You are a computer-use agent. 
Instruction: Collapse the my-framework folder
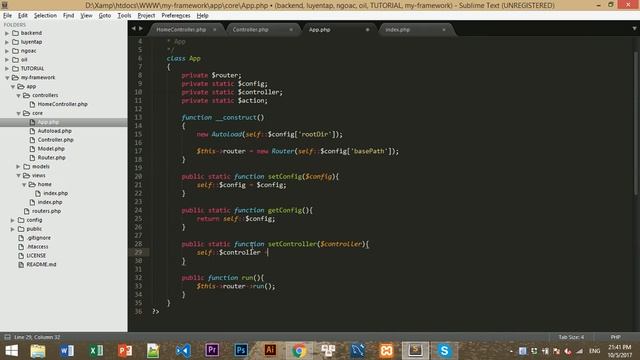[x=7, y=78]
